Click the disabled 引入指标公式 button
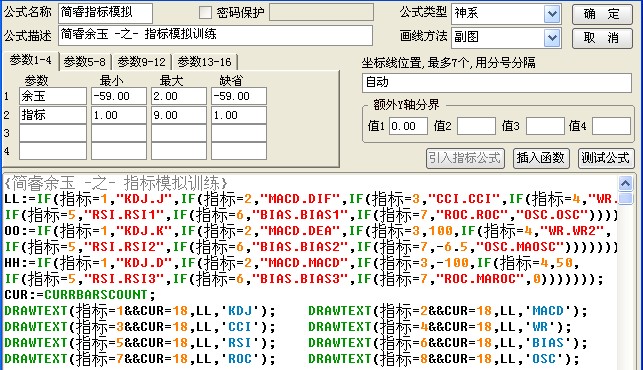The height and width of the screenshot is (370, 643). pyautogui.click(x=465, y=158)
